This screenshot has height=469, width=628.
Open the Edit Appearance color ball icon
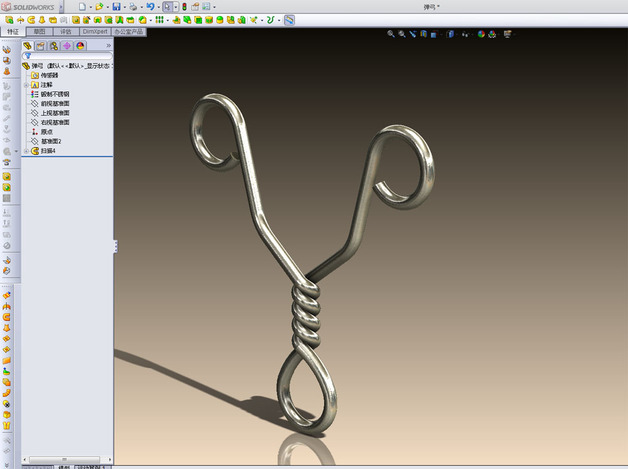(481, 34)
